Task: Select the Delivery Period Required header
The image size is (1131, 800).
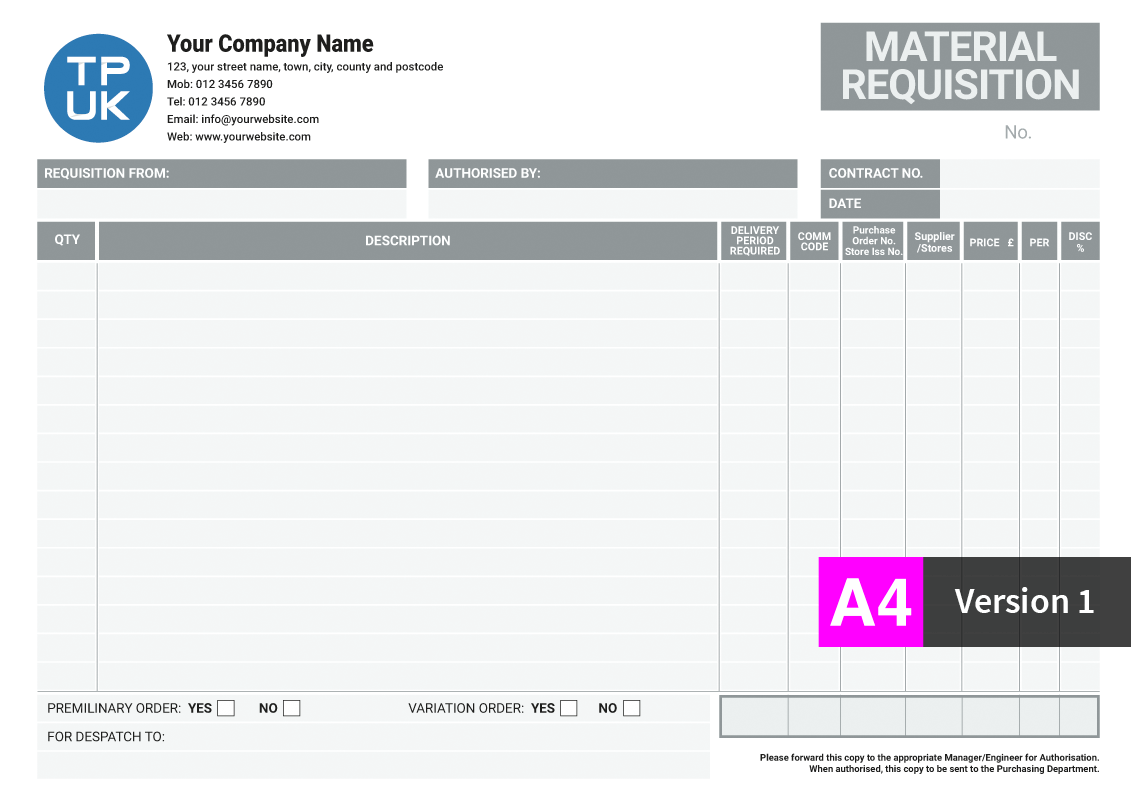Action: 754,241
